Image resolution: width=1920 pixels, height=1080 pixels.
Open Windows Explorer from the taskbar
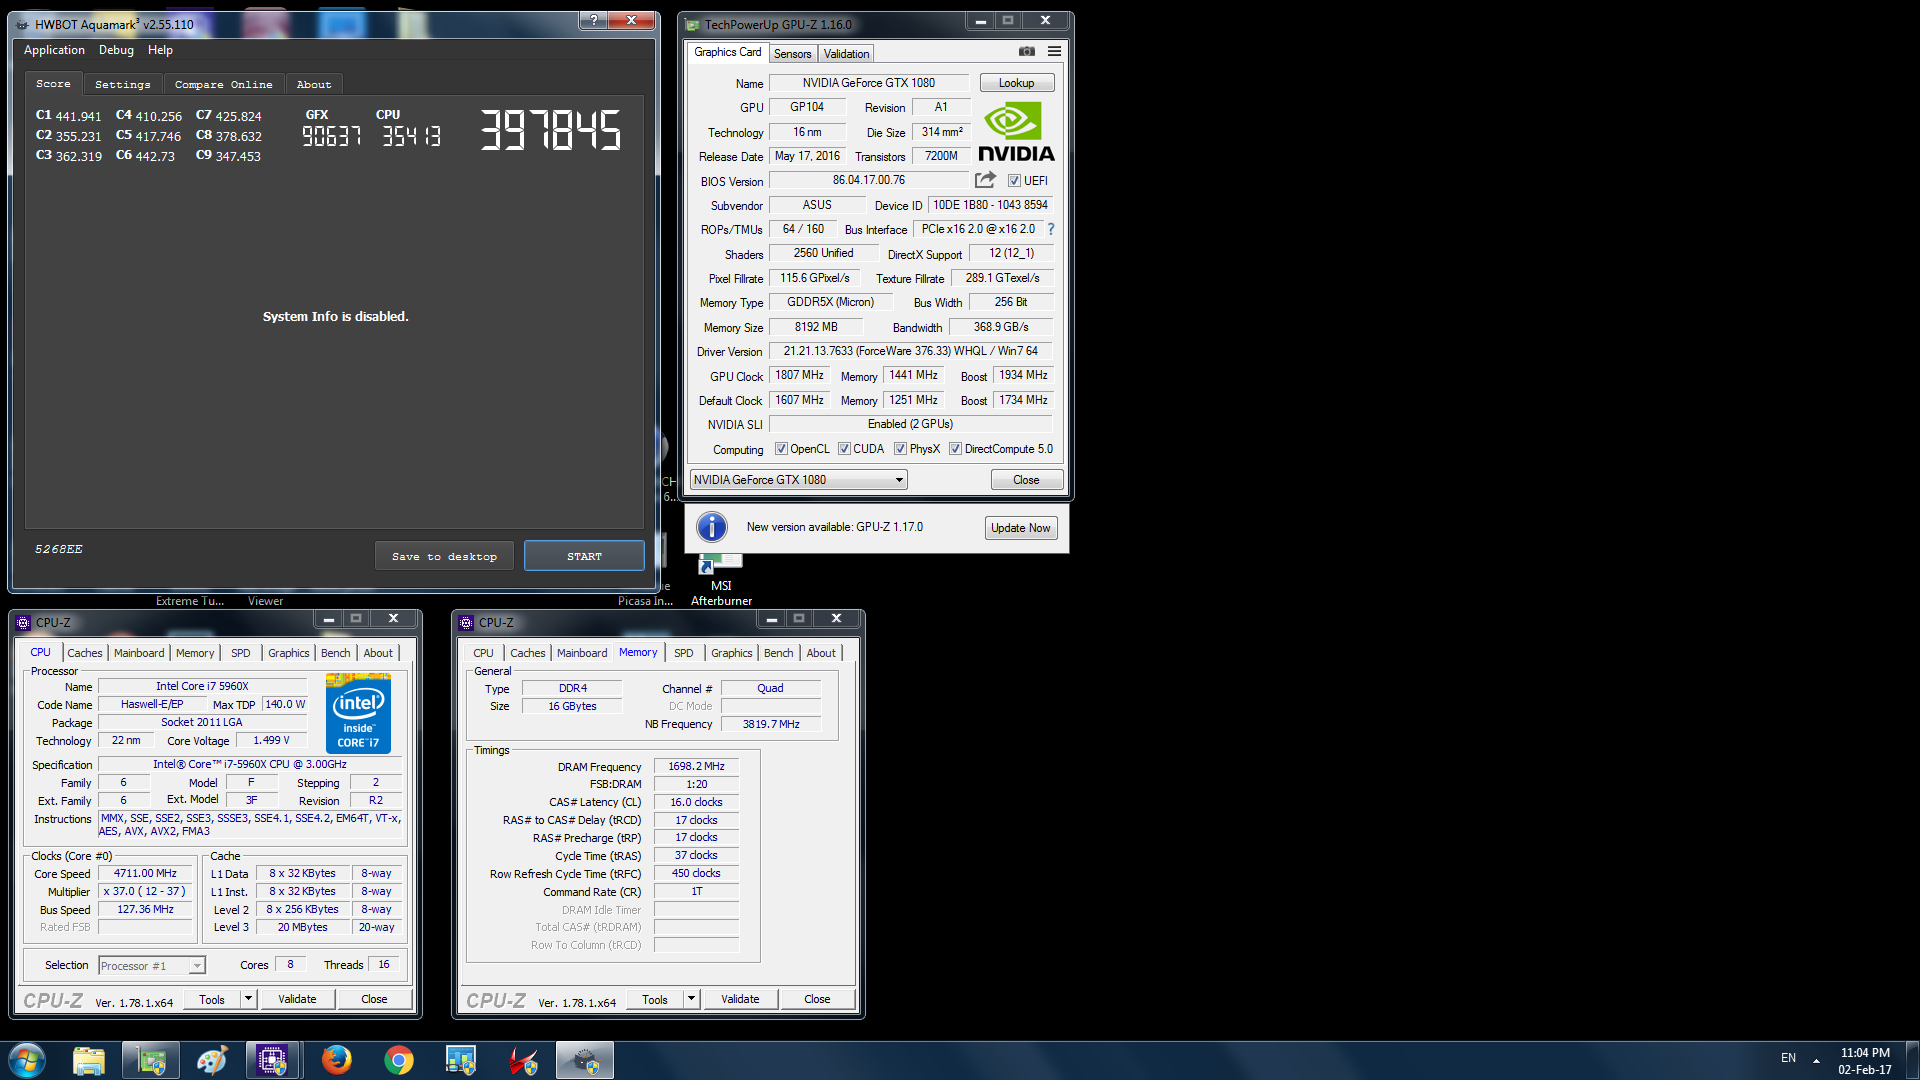click(x=89, y=1060)
